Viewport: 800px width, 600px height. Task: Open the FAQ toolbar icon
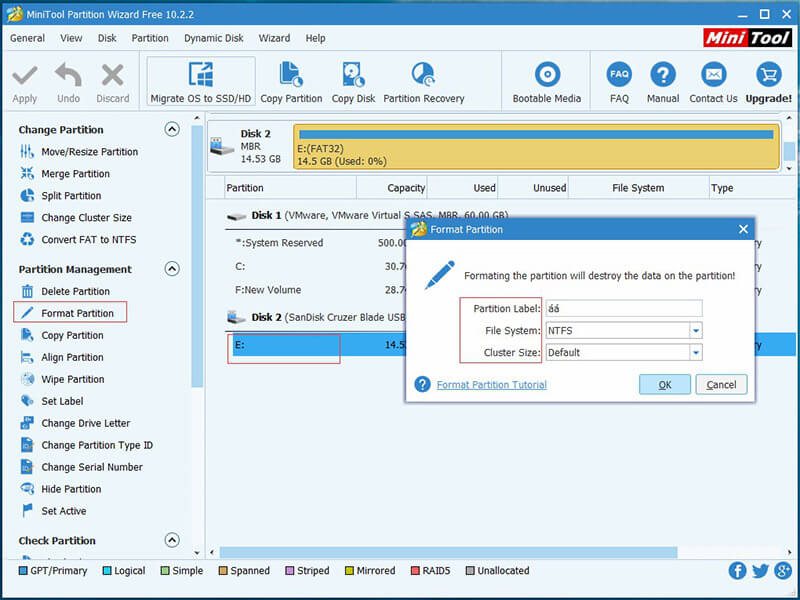click(x=619, y=74)
